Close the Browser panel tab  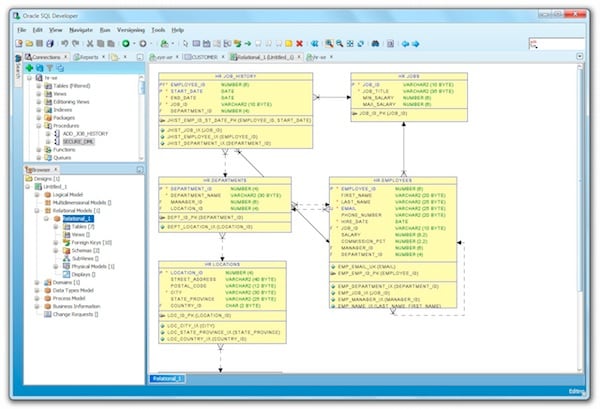pyautogui.click(x=55, y=169)
